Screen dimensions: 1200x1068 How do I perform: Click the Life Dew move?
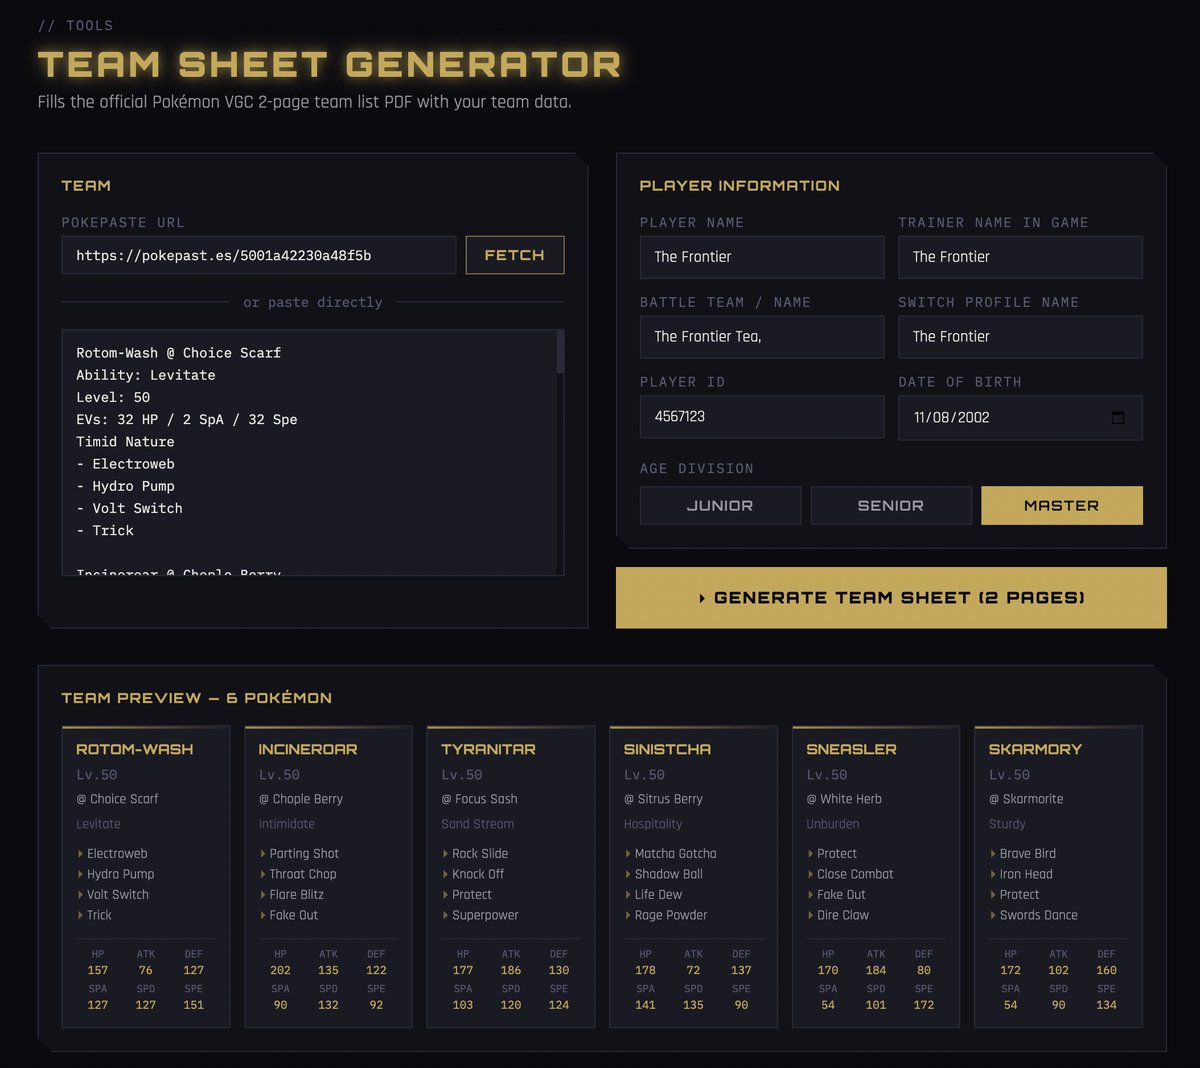(658, 895)
